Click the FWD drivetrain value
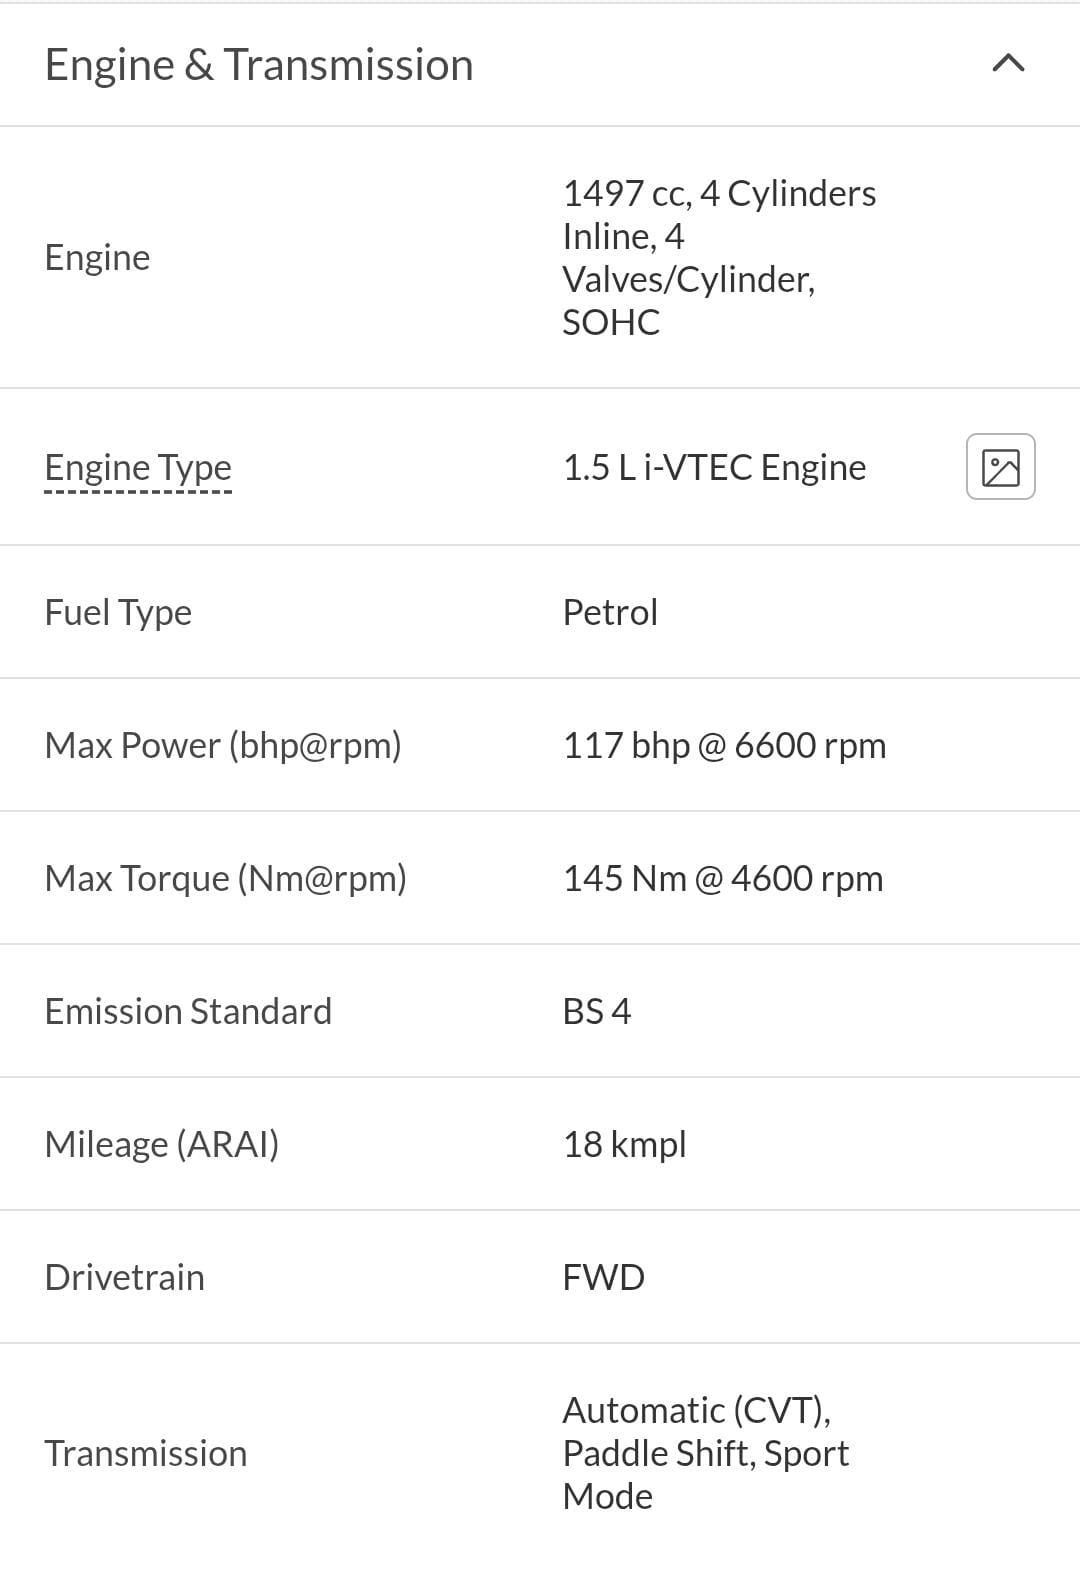This screenshot has width=1080, height=1577. (603, 1277)
